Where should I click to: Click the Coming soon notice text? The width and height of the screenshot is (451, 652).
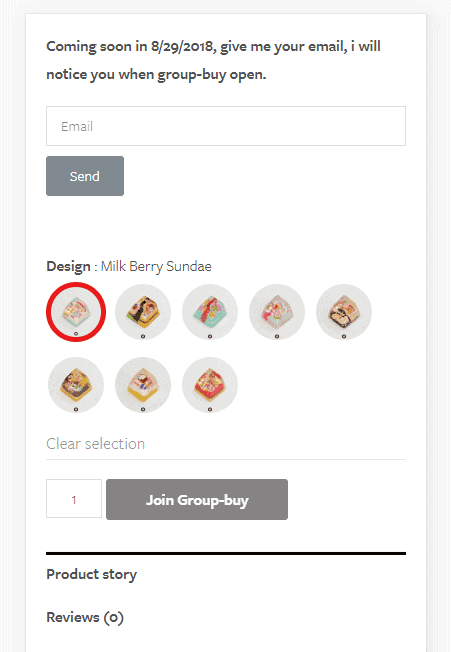pos(213,60)
